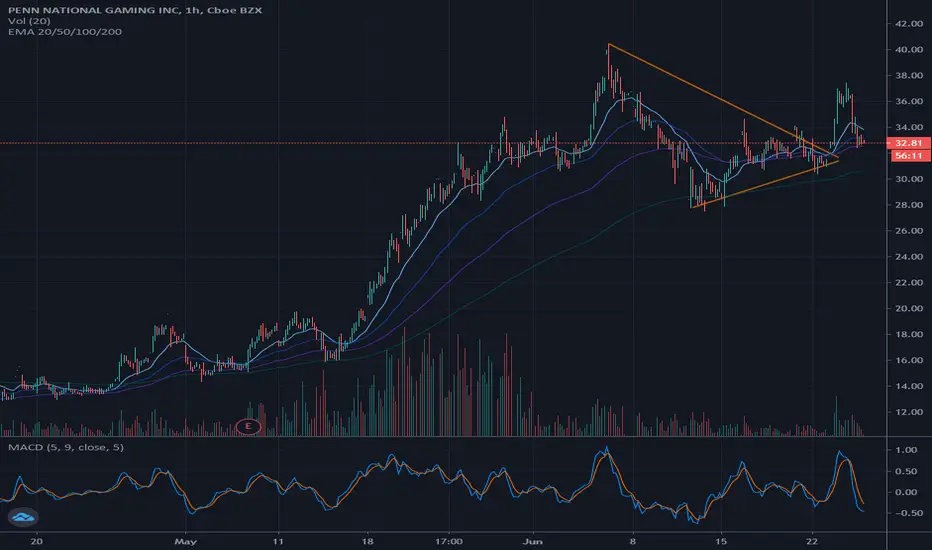Click the 28.00 price axis label
This screenshot has height=550, width=932.
pyautogui.click(x=909, y=205)
